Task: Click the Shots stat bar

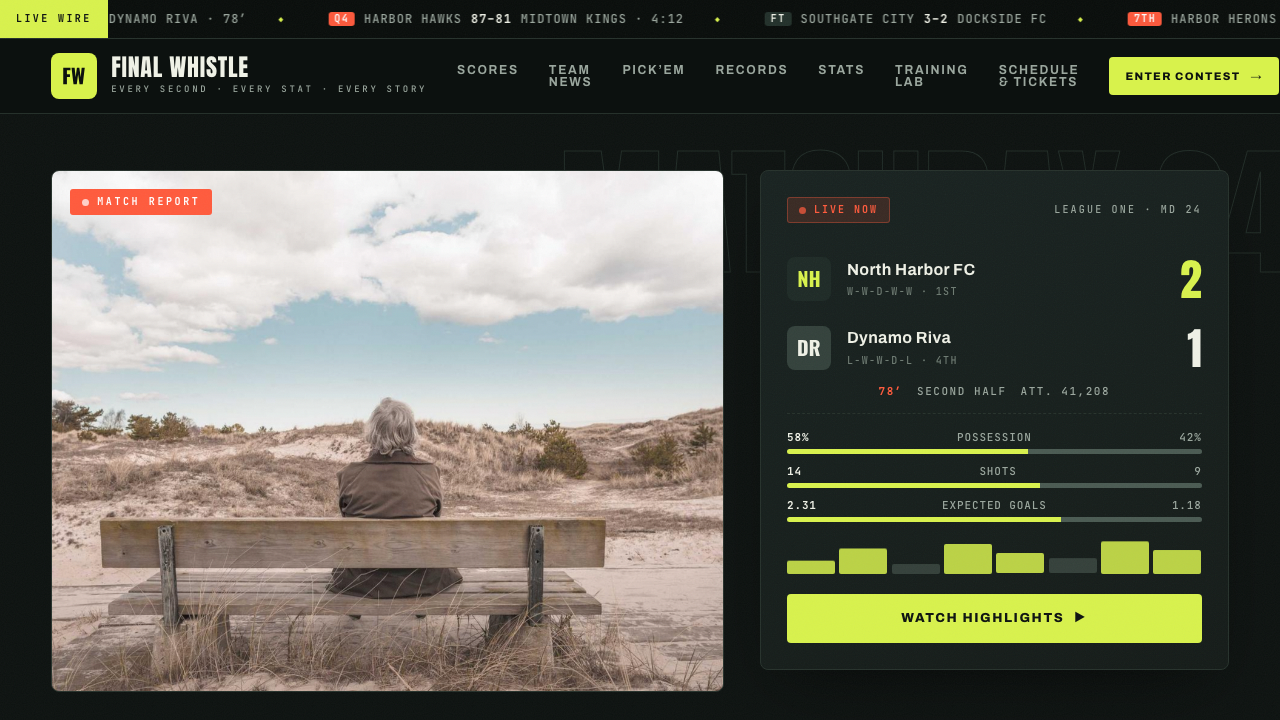Action: click(x=994, y=486)
